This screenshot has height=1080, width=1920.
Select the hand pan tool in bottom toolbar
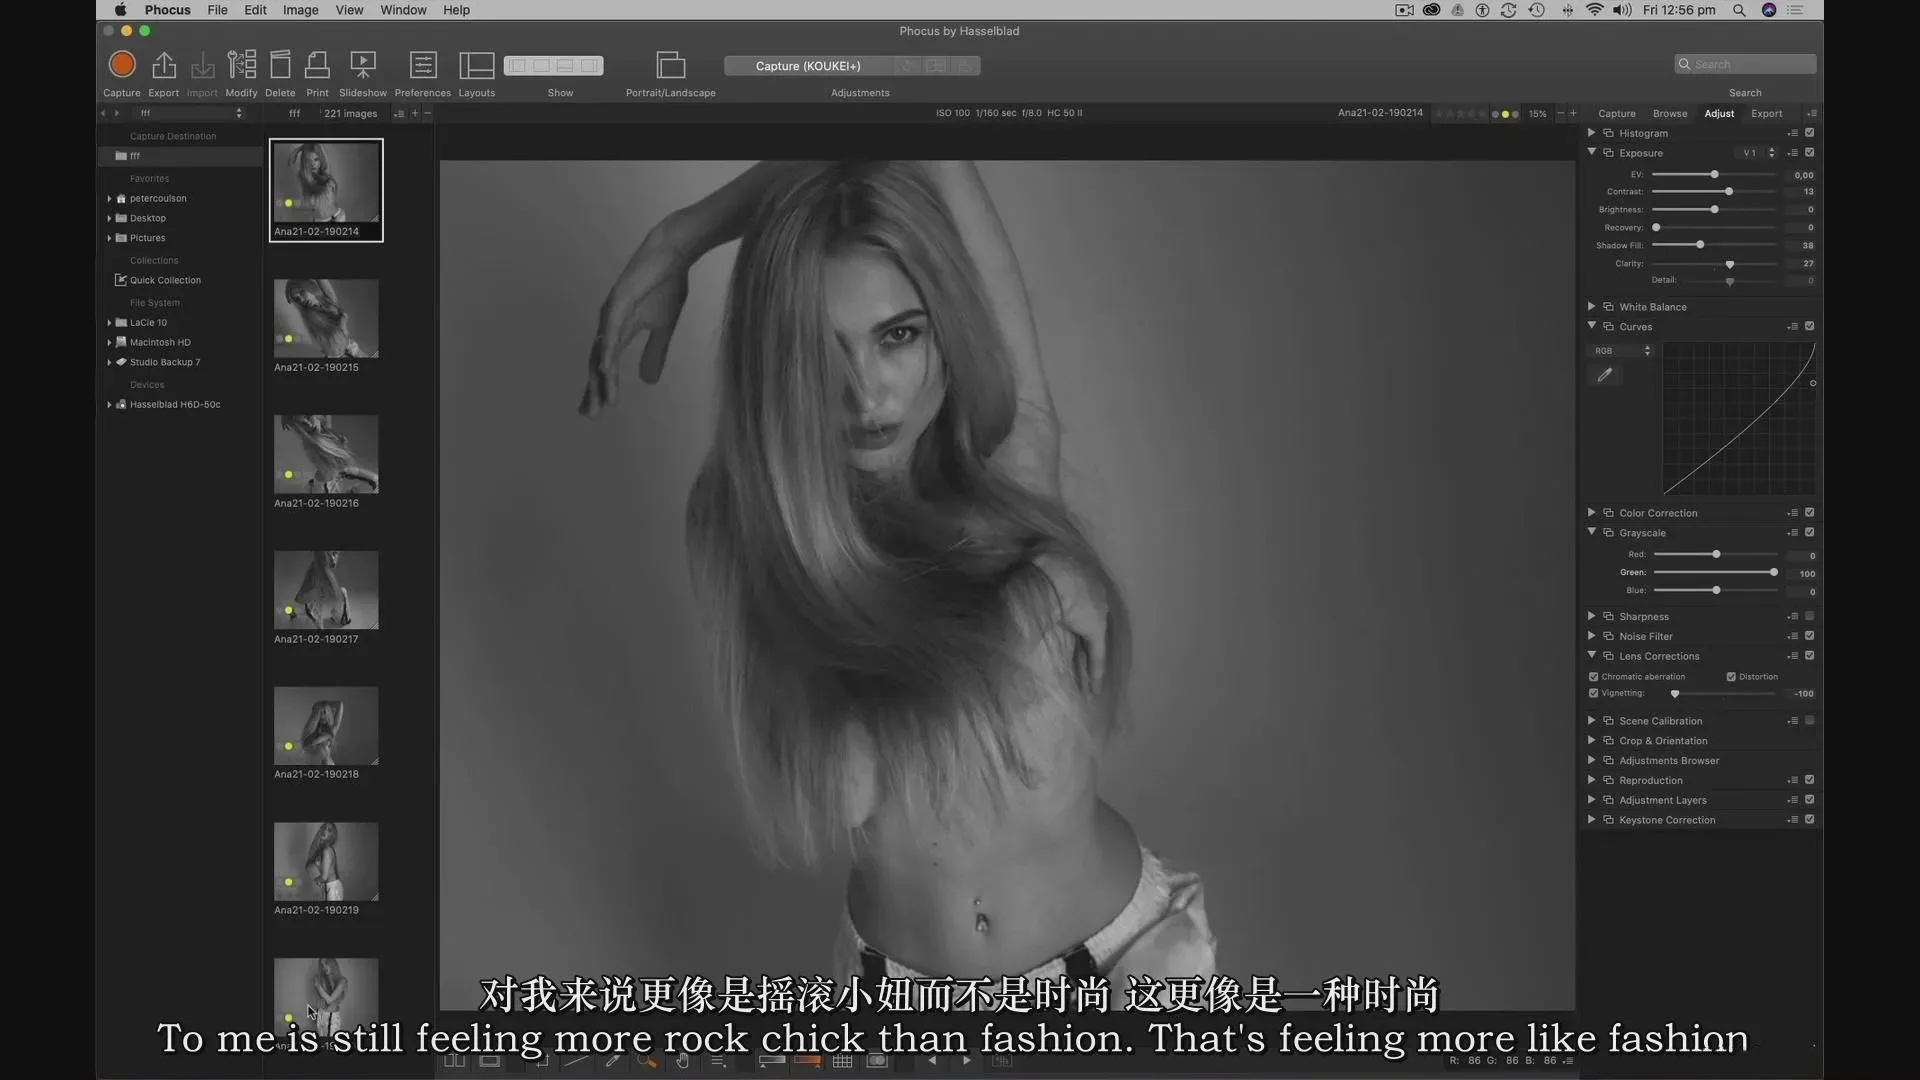click(682, 1061)
